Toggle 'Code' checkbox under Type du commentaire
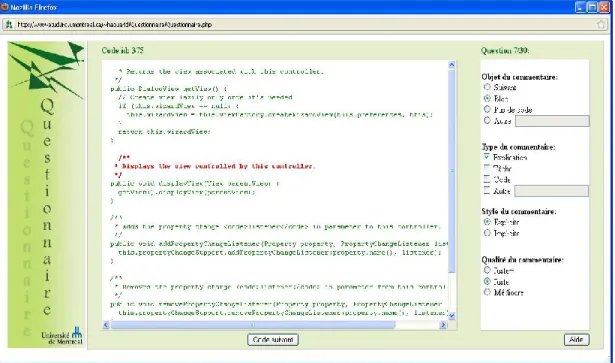The height and width of the screenshot is (363, 615). click(x=487, y=179)
